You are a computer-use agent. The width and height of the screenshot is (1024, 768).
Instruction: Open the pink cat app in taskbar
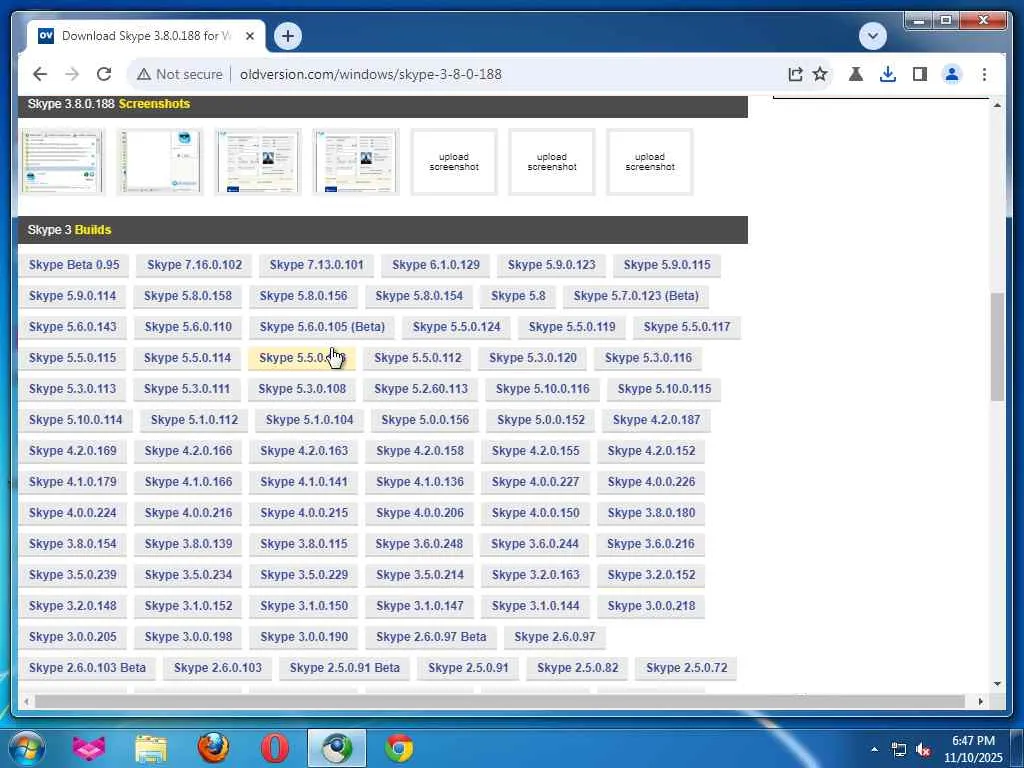[89, 748]
